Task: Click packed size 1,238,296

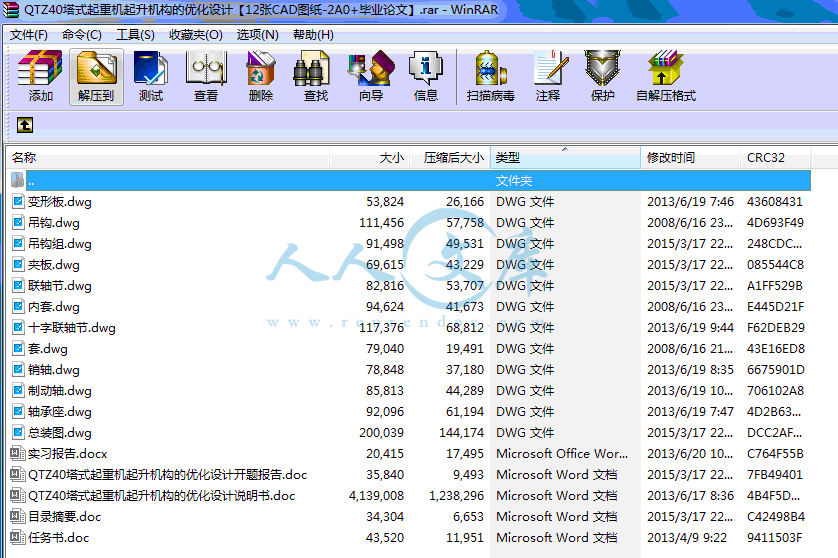Action: coord(456,495)
